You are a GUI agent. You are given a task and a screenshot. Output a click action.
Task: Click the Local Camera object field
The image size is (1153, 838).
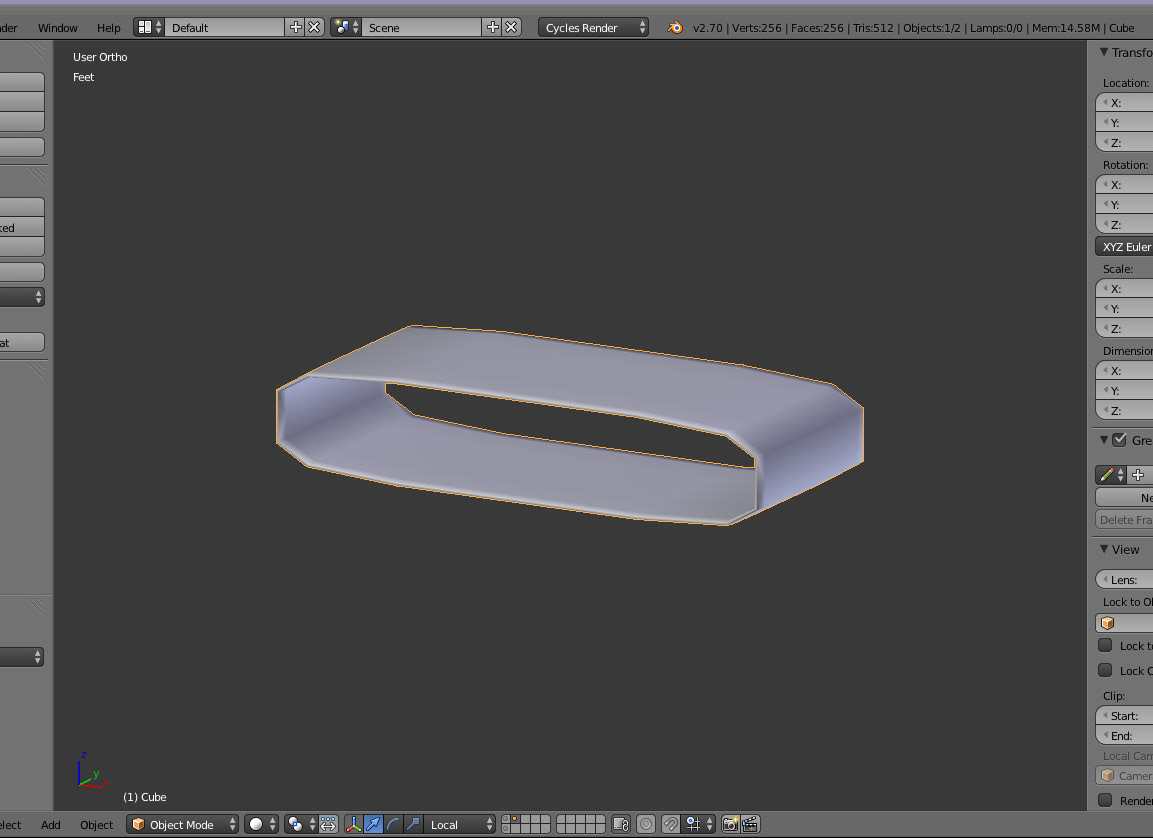click(x=1124, y=776)
